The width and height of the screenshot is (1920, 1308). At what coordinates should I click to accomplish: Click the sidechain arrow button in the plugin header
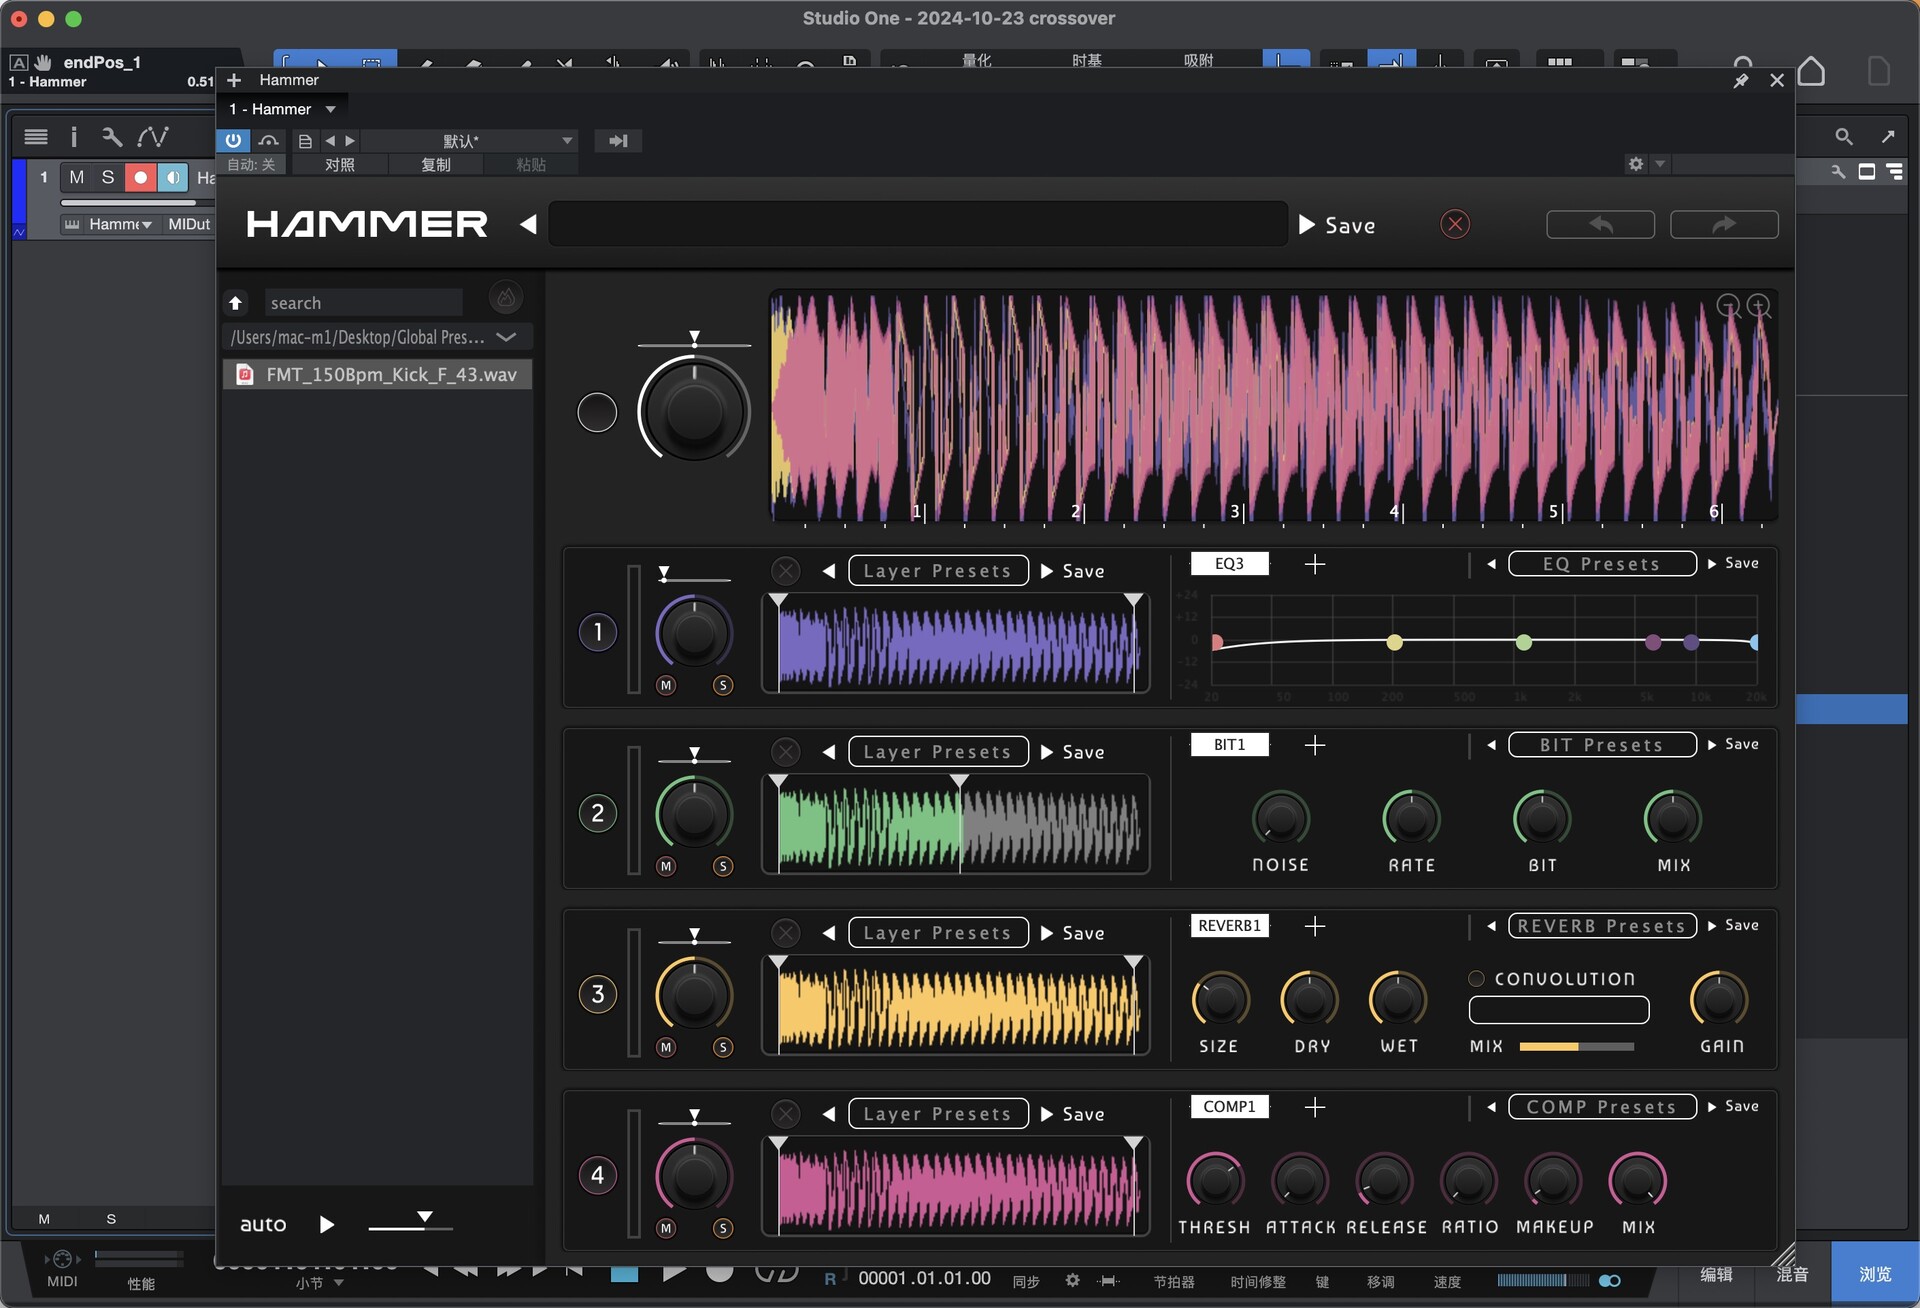coord(618,141)
